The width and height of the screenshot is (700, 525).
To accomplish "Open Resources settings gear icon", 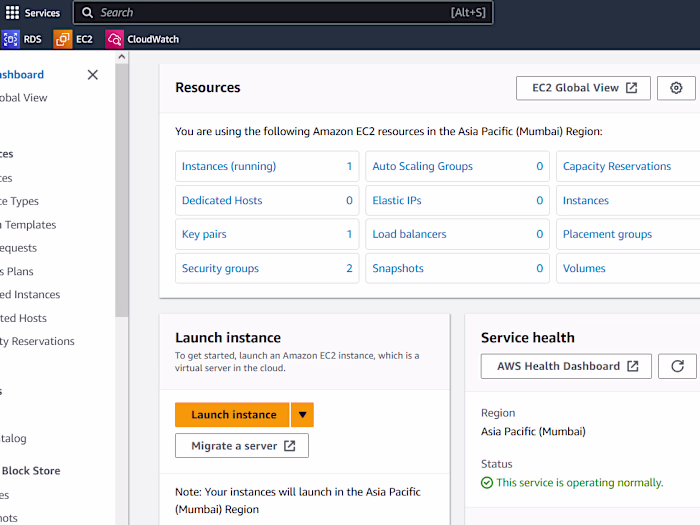I will [676, 88].
